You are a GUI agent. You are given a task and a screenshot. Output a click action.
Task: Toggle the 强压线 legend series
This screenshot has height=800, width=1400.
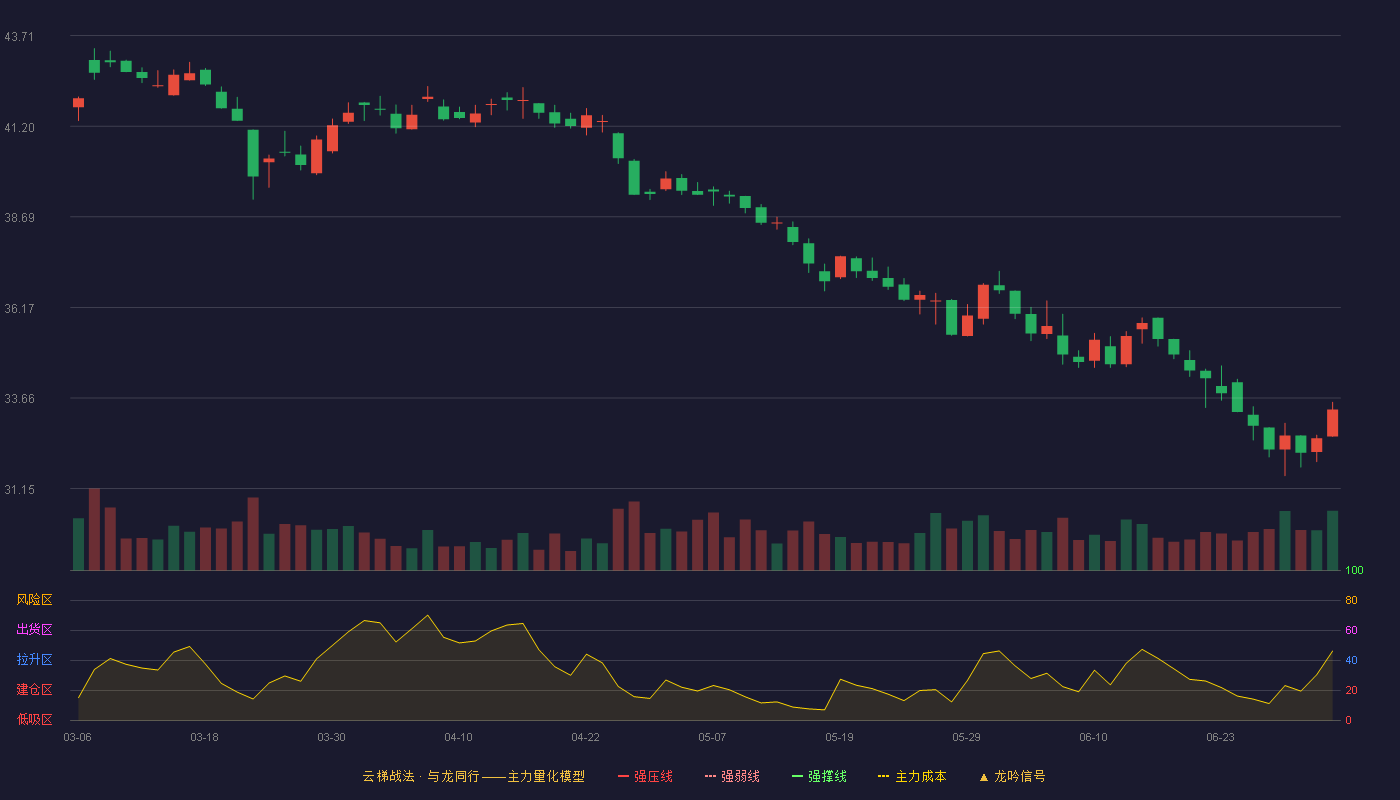(x=645, y=776)
